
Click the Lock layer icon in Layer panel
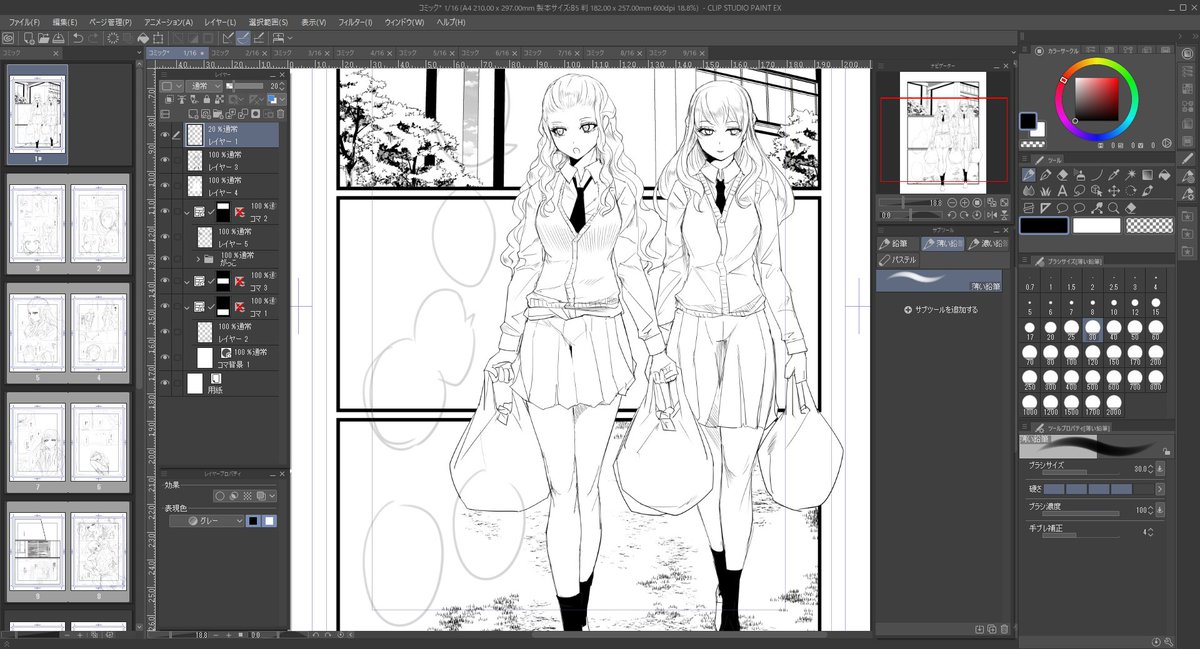click(x=207, y=100)
